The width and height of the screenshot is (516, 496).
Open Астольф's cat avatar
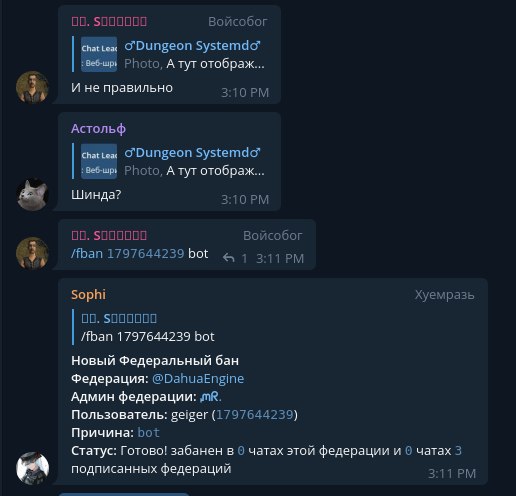pyautogui.click(x=32, y=194)
